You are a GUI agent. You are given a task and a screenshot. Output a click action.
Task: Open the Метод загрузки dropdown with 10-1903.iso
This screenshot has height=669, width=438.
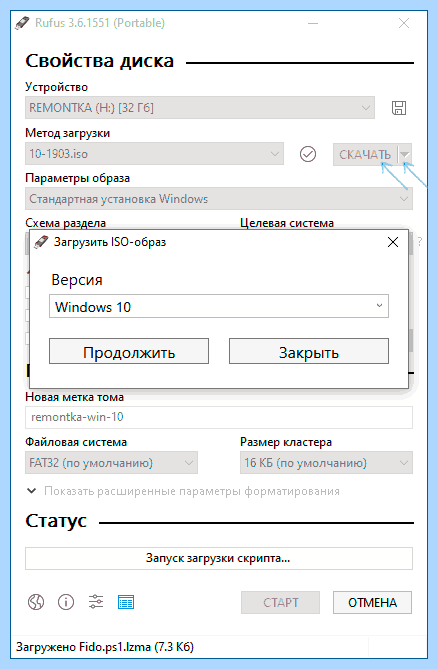pos(154,154)
